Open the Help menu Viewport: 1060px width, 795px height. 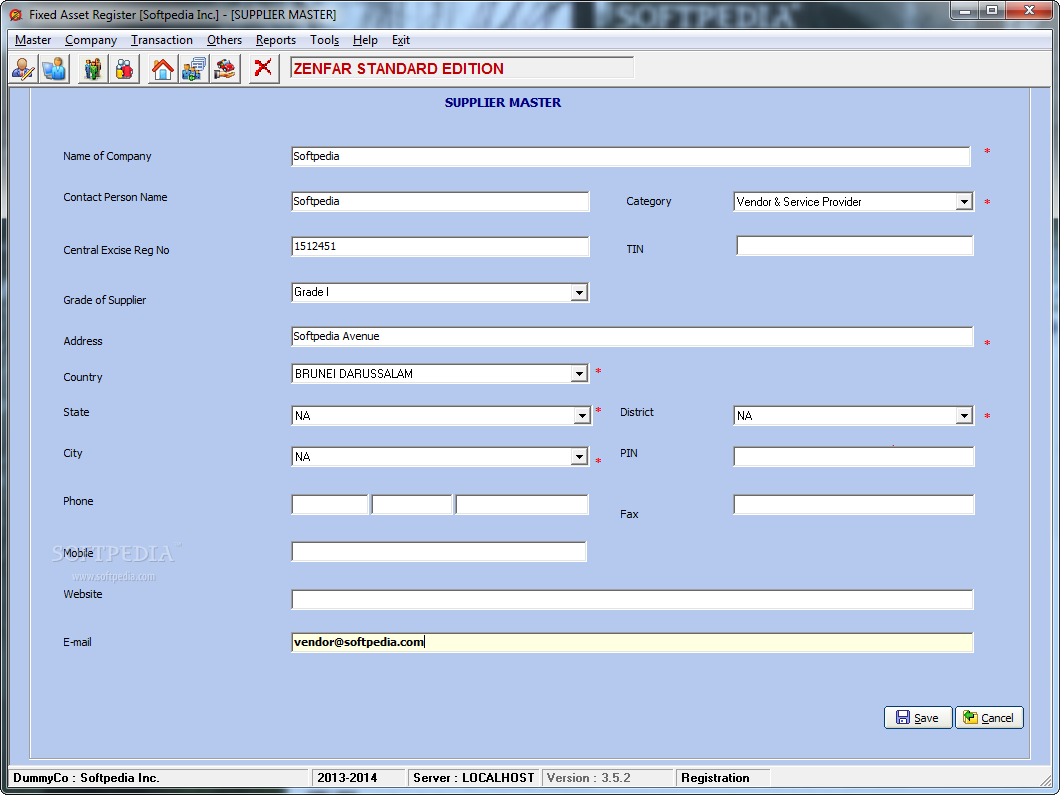click(x=365, y=40)
